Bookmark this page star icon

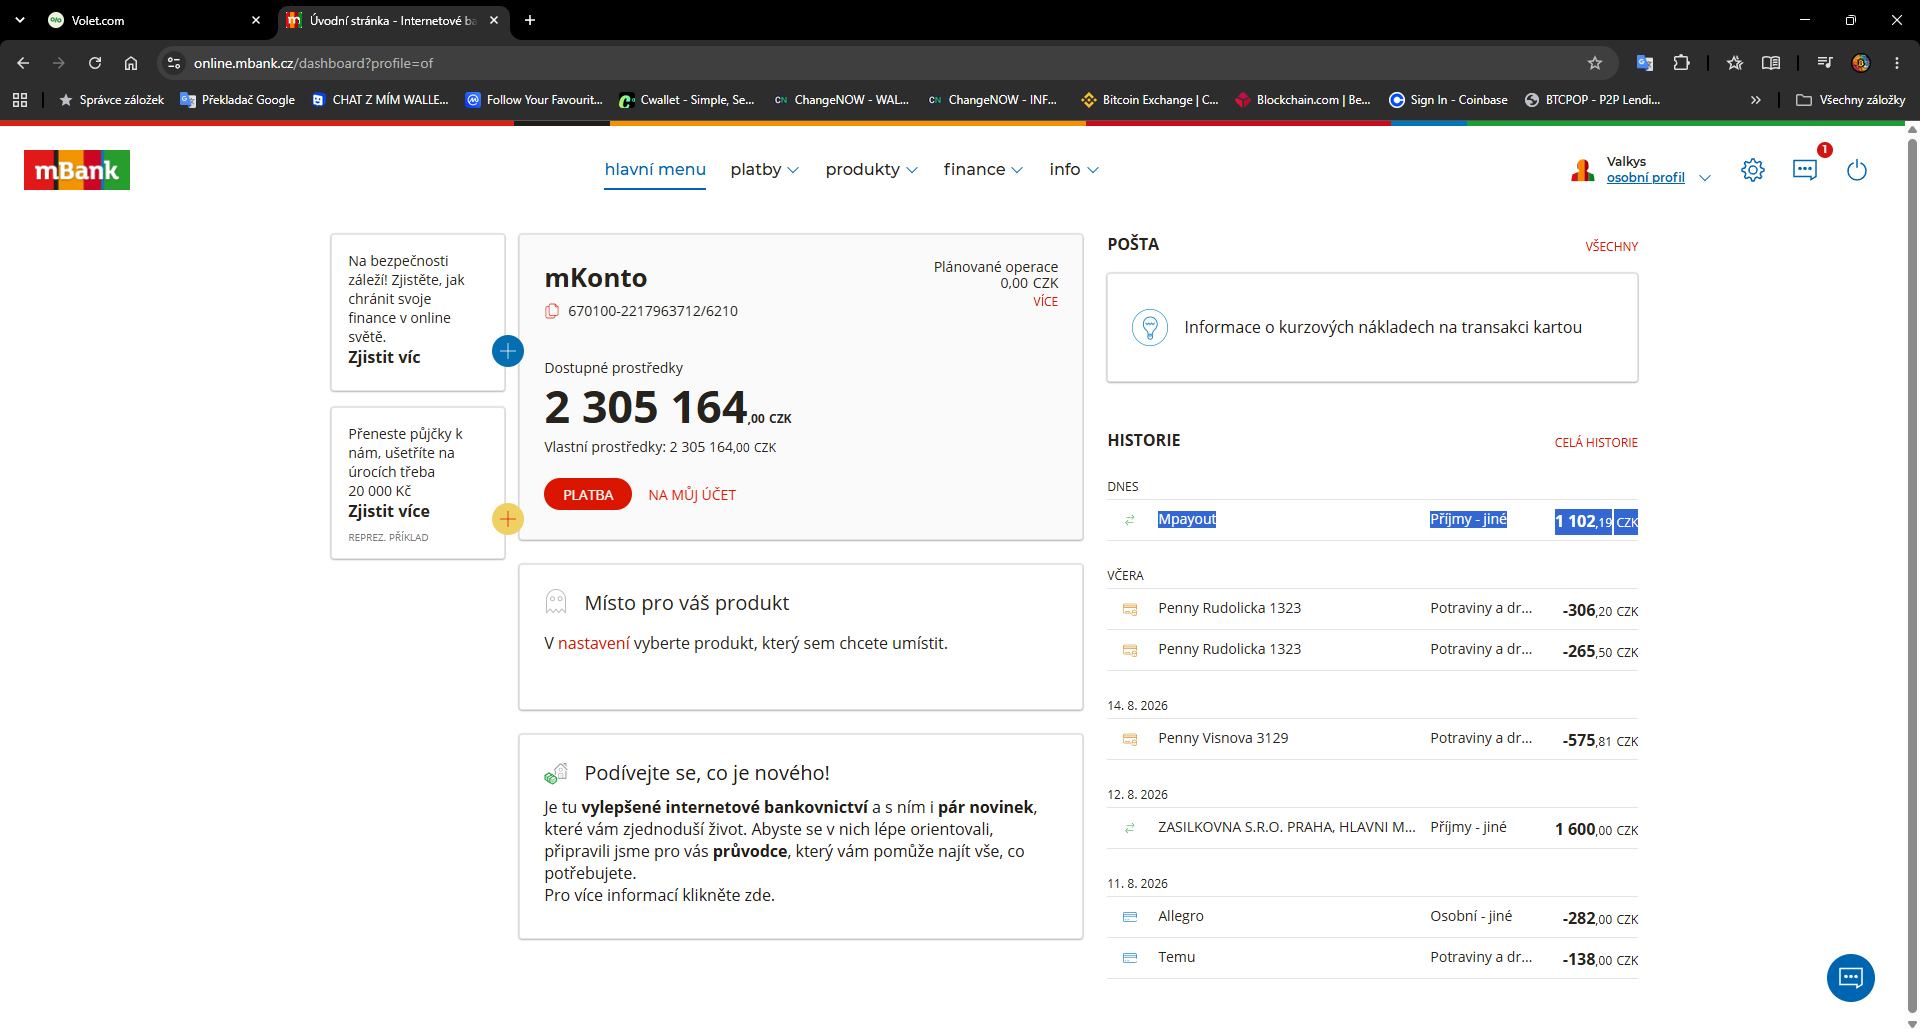pyautogui.click(x=1595, y=63)
